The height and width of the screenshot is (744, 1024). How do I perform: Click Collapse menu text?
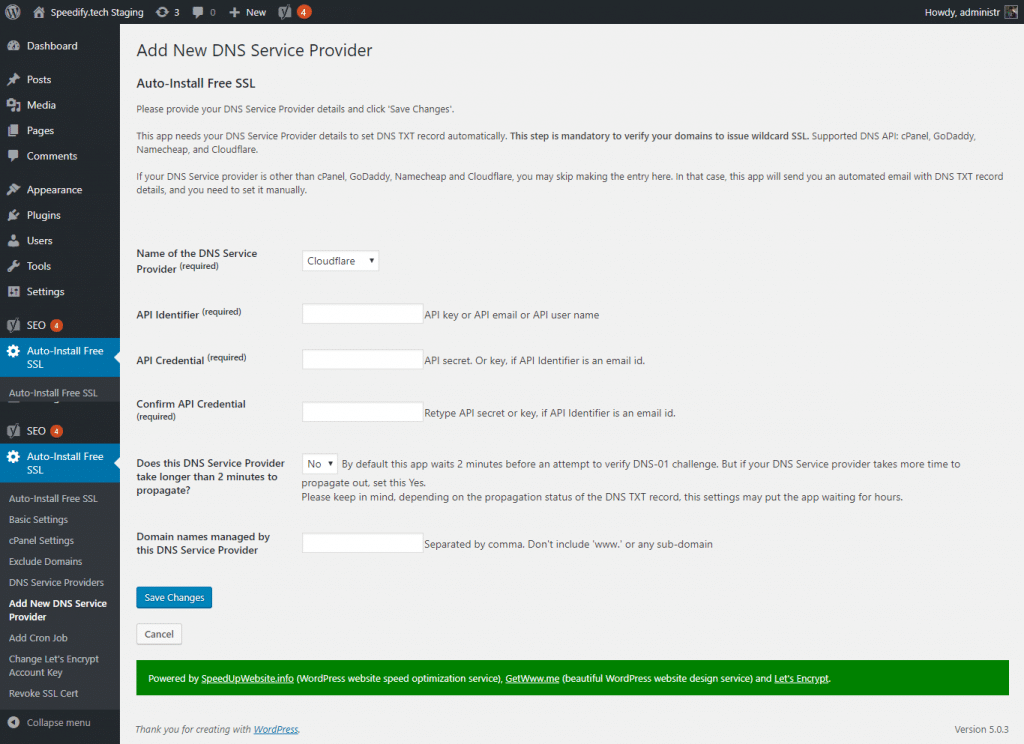(58, 722)
